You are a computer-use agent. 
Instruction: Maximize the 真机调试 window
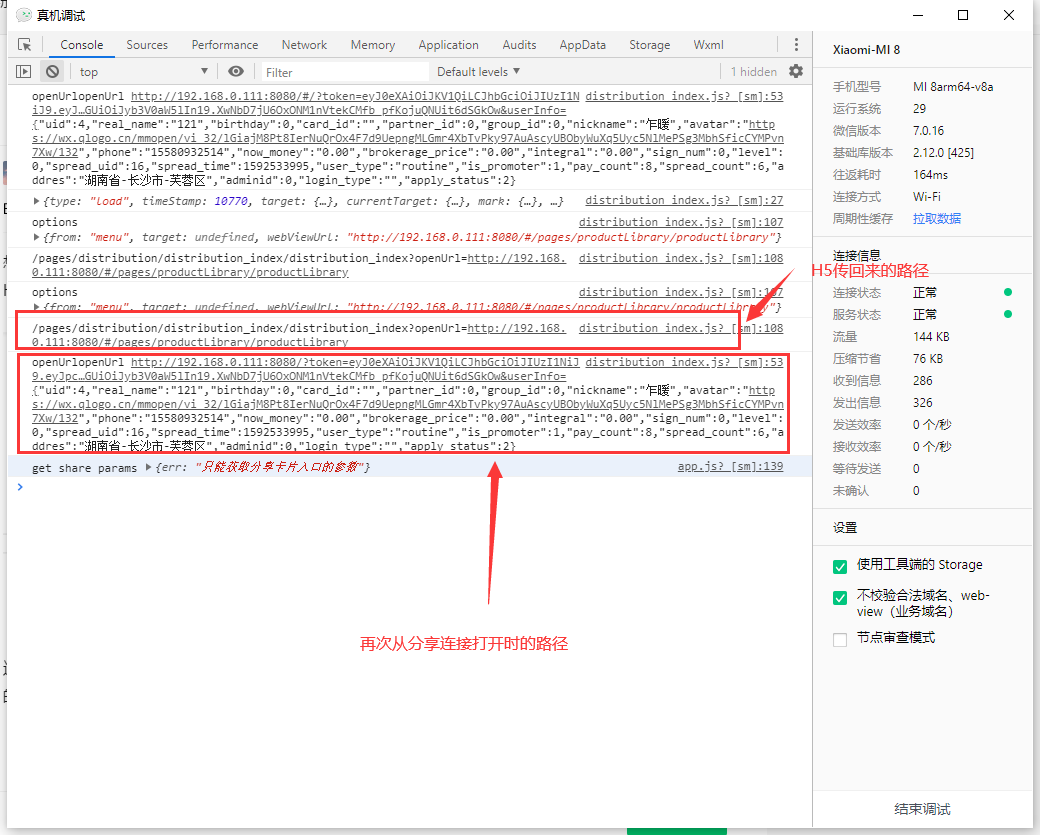[963, 15]
